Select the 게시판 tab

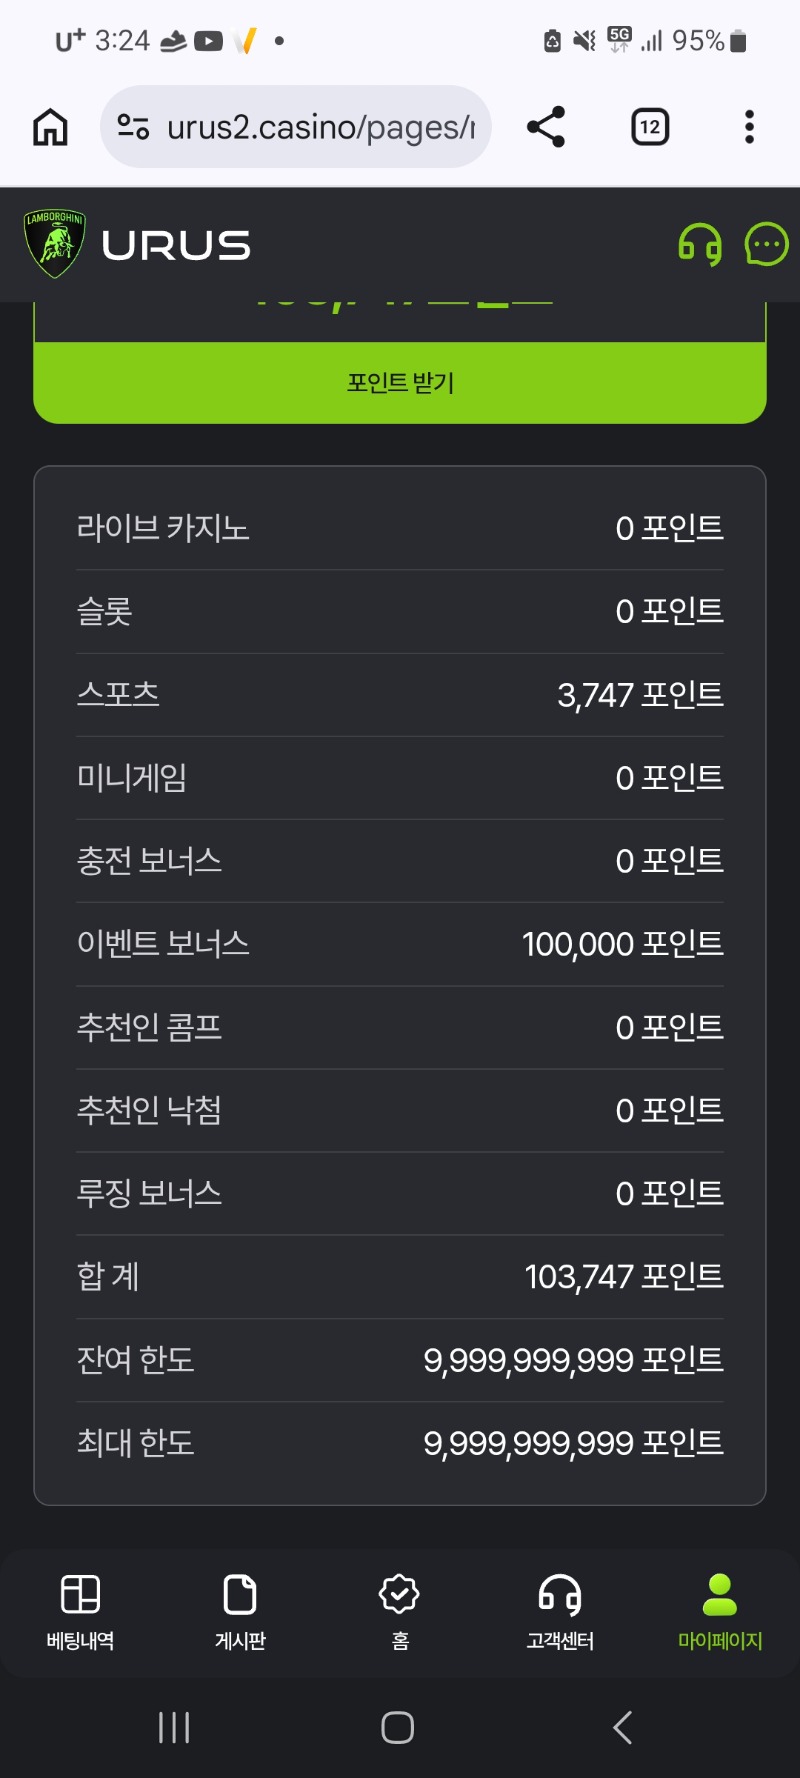240,1612
